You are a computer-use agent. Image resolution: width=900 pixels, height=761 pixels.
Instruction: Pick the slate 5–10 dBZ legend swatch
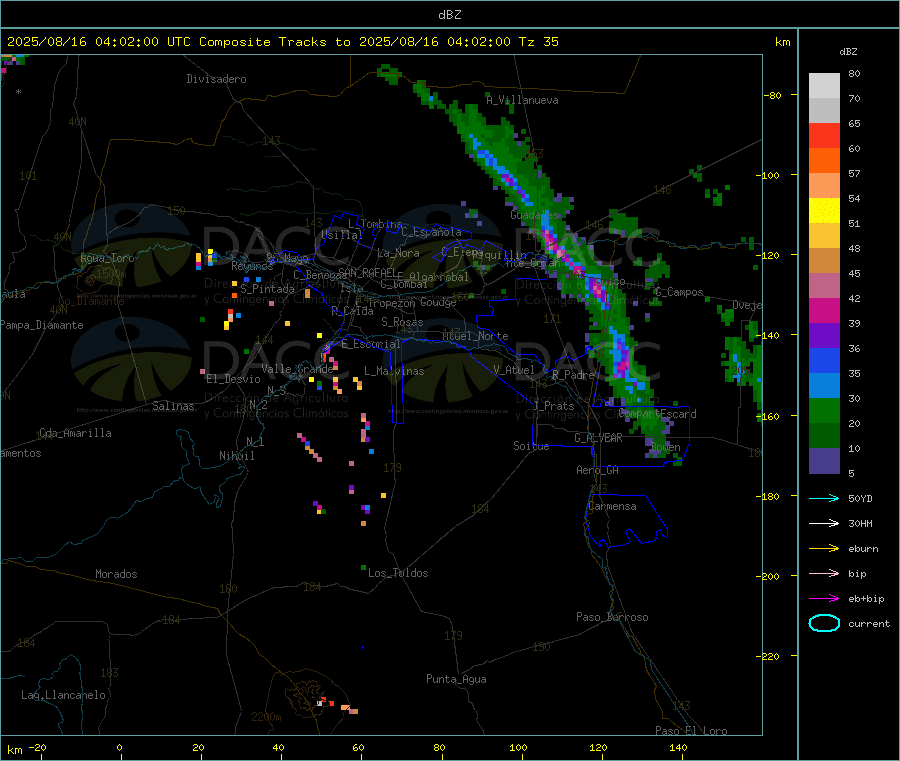pos(824,461)
